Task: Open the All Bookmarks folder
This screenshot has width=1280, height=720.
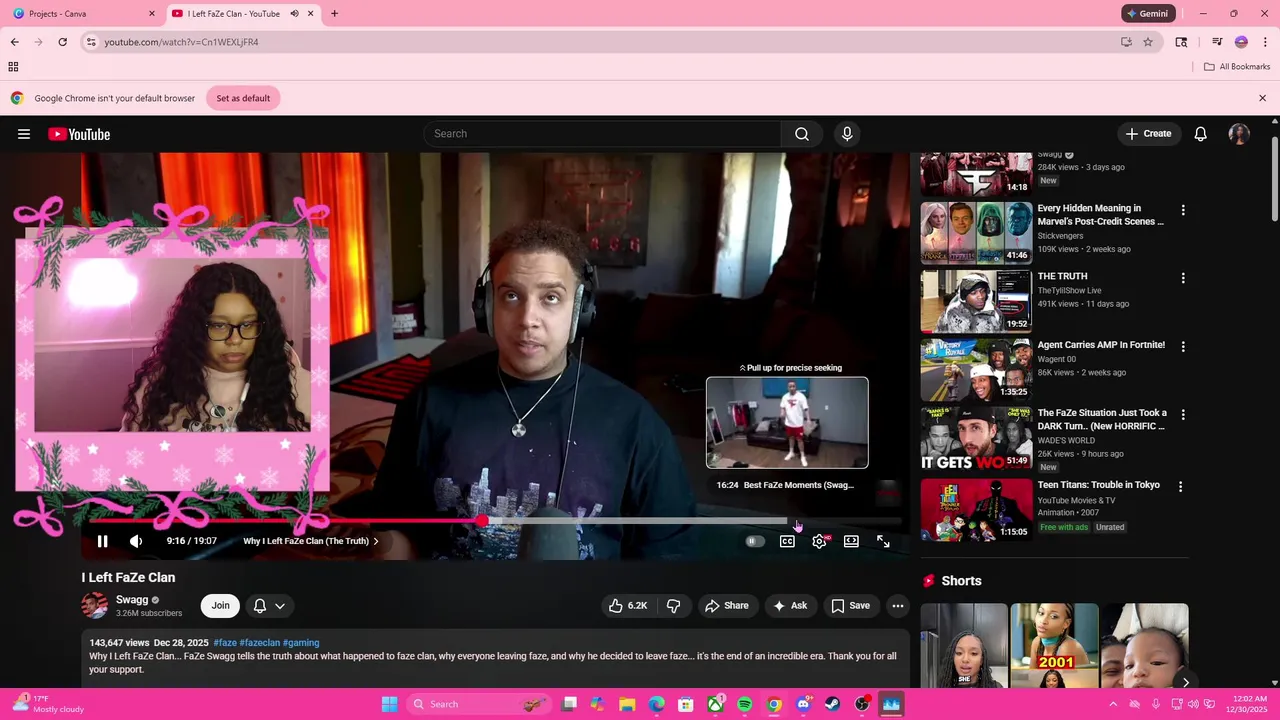Action: [x=1237, y=67]
